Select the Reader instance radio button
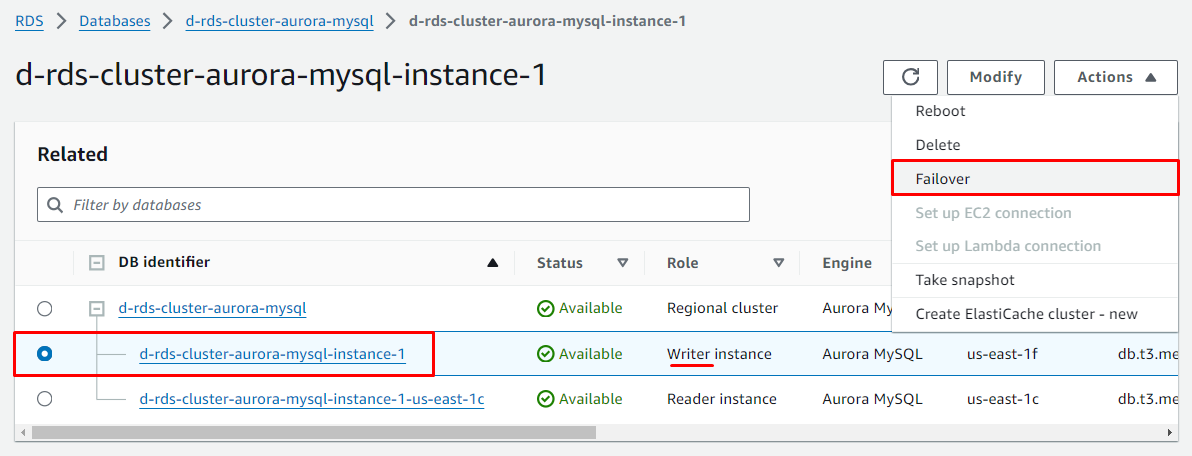The width and height of the screenshot is (1192, 456). [45, 399]
